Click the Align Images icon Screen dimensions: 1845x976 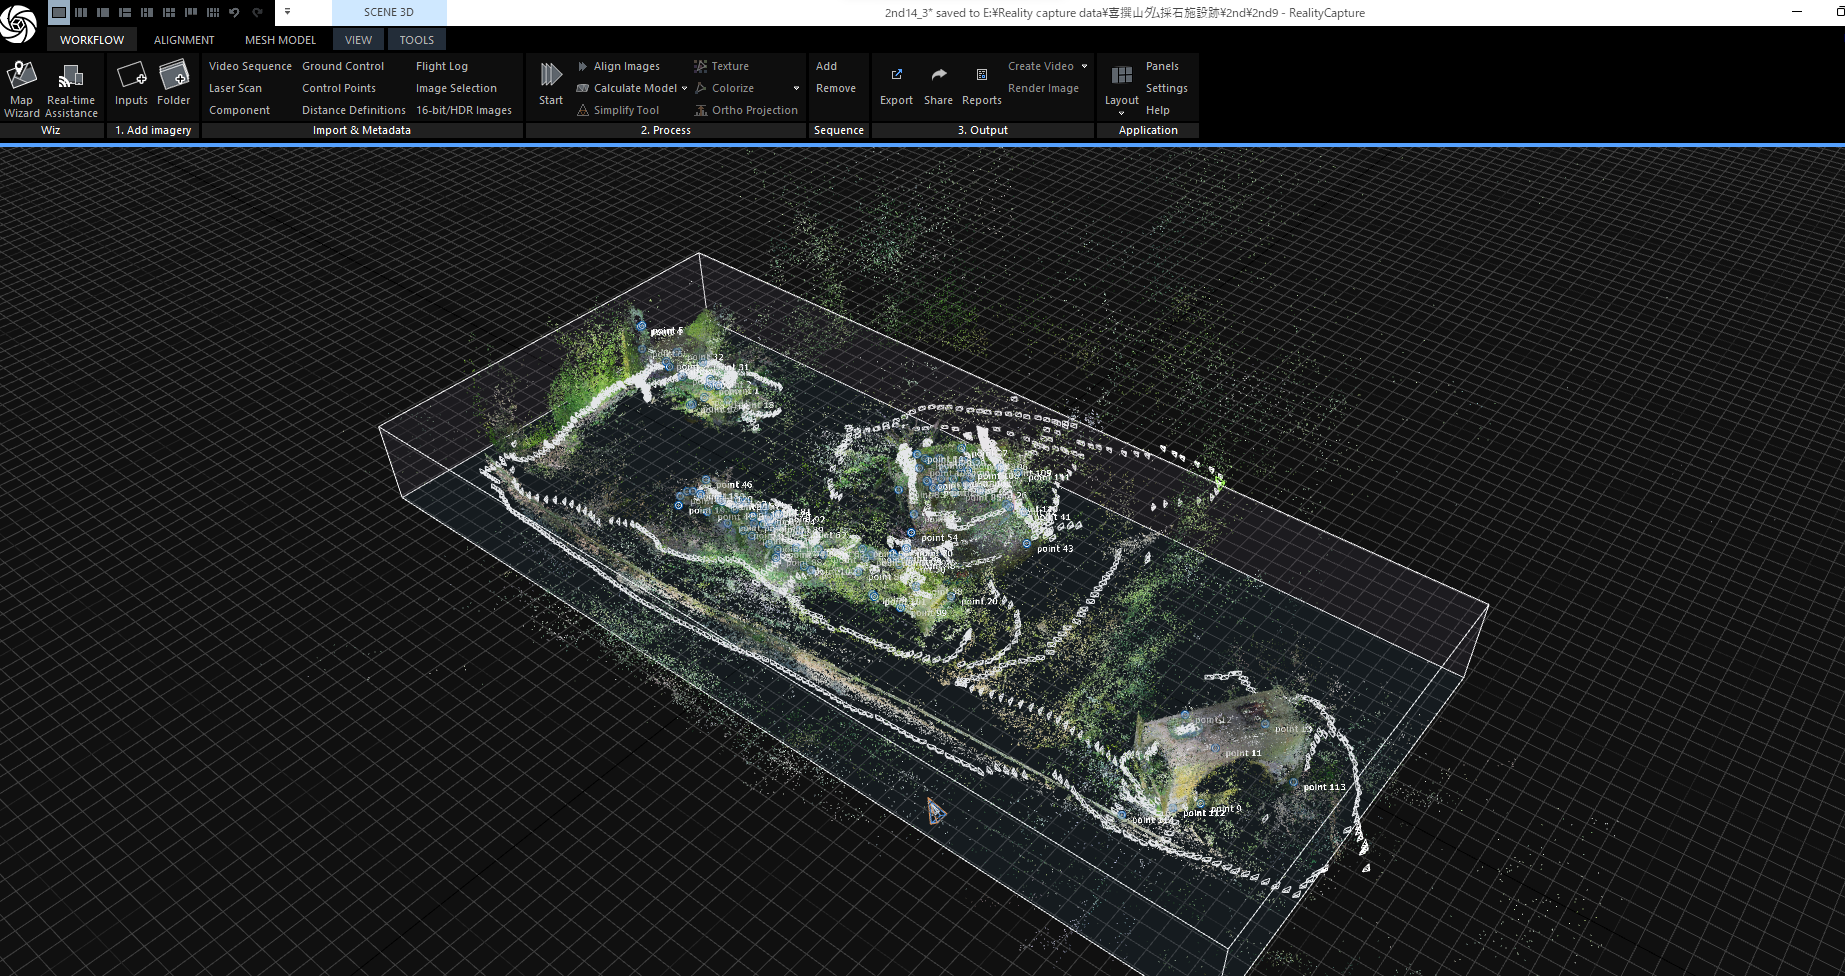point(583,66)
